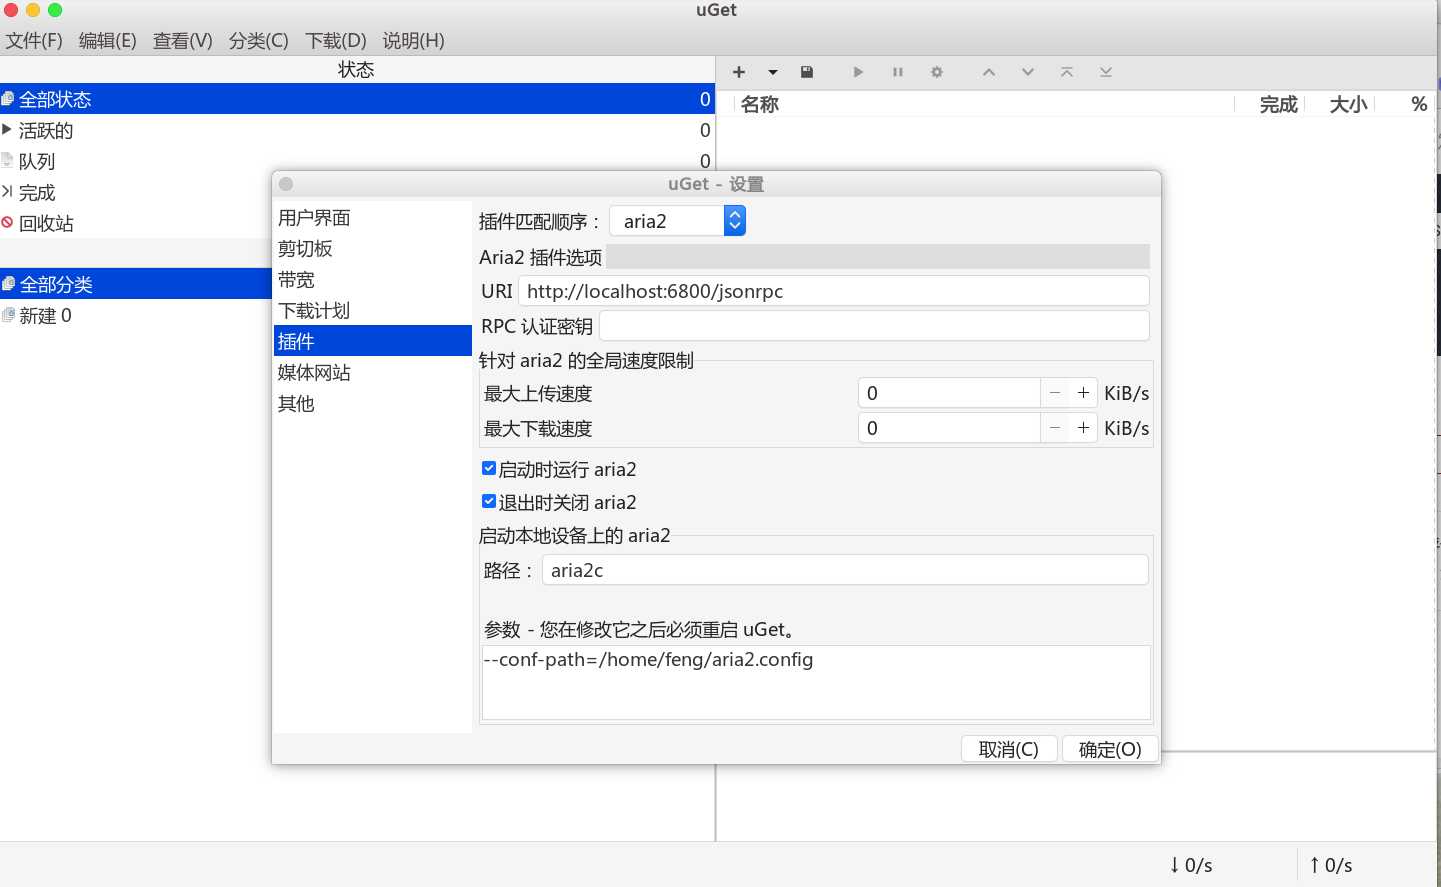Viewport: 1441px width, 887px height.
Task: Click the start download play icon
Action: tap(858, 72)
